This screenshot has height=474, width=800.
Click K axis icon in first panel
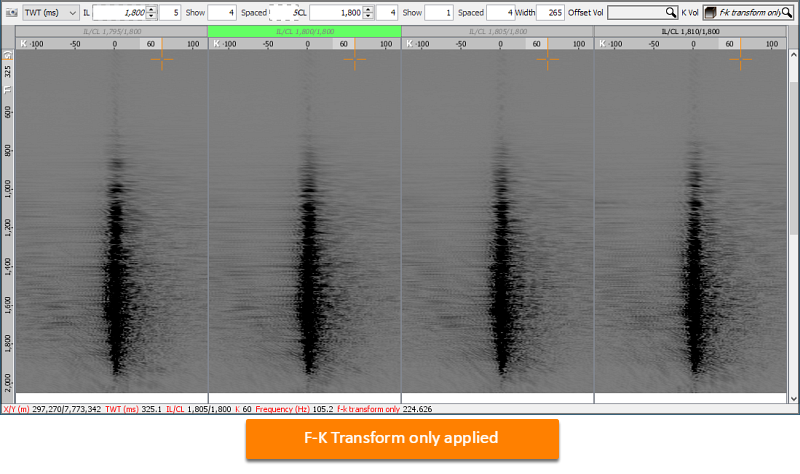[23, 44]
